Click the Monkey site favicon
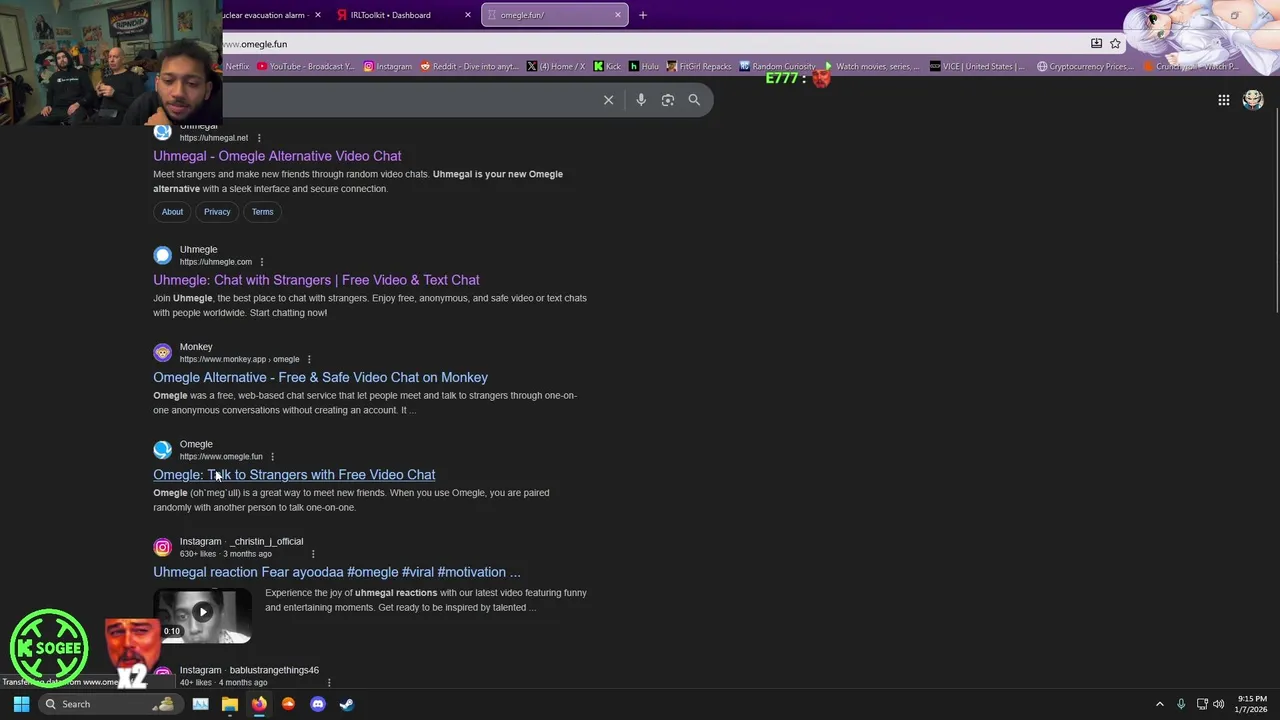The width and height of the screenshot is (1280, 720). point(162,352)
